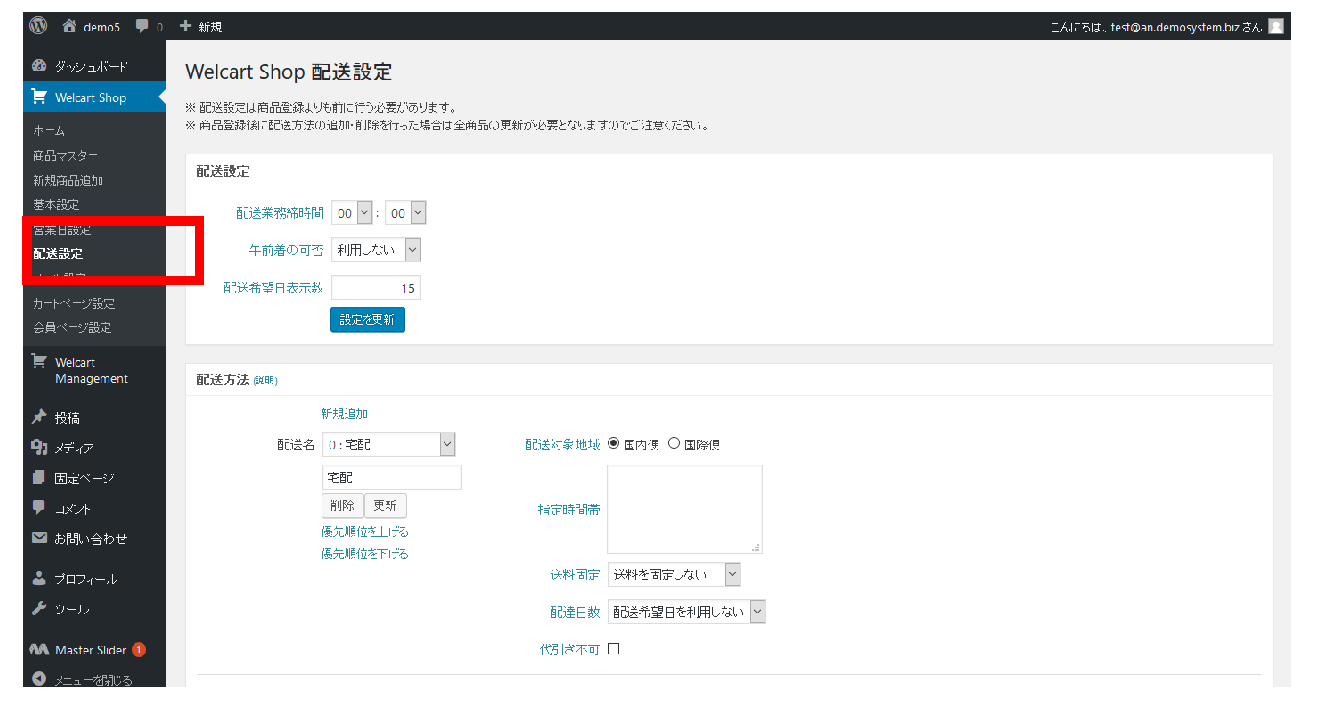Click the 配送希望日表示数 input field
This screenshot has width=1329, height=707.
[377, 287]
